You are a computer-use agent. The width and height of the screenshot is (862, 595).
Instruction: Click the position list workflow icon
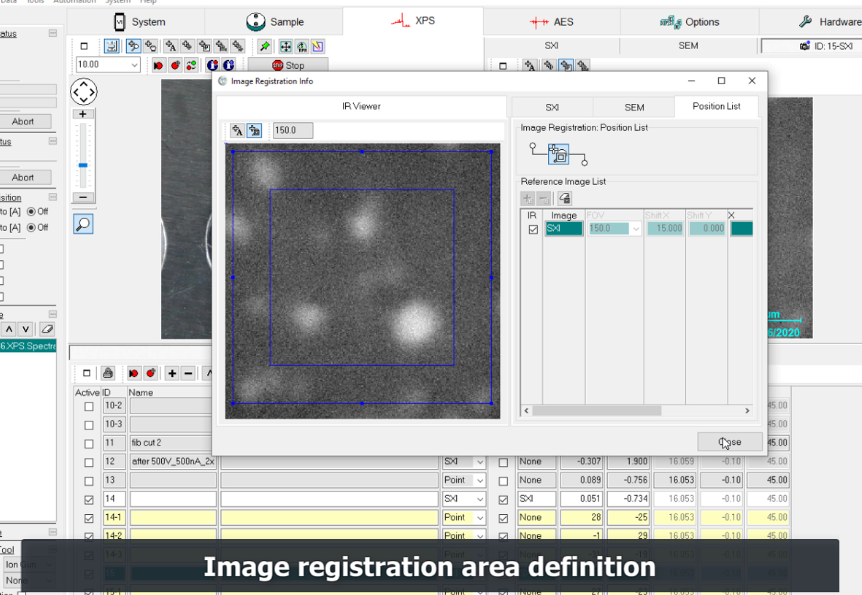(x=559, y=154)
